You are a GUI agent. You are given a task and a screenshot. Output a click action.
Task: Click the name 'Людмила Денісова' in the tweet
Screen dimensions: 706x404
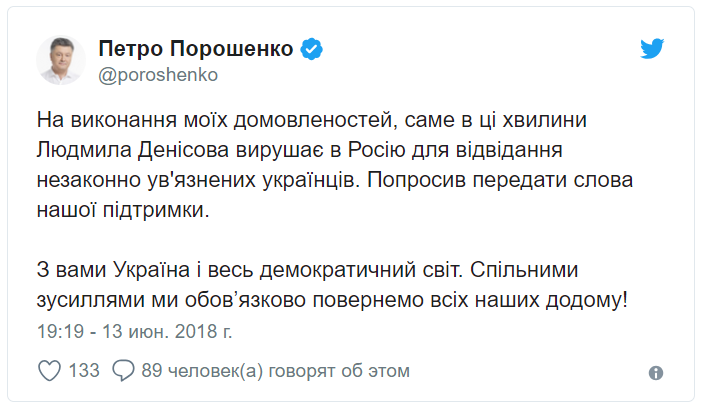[x=133, y=150]
